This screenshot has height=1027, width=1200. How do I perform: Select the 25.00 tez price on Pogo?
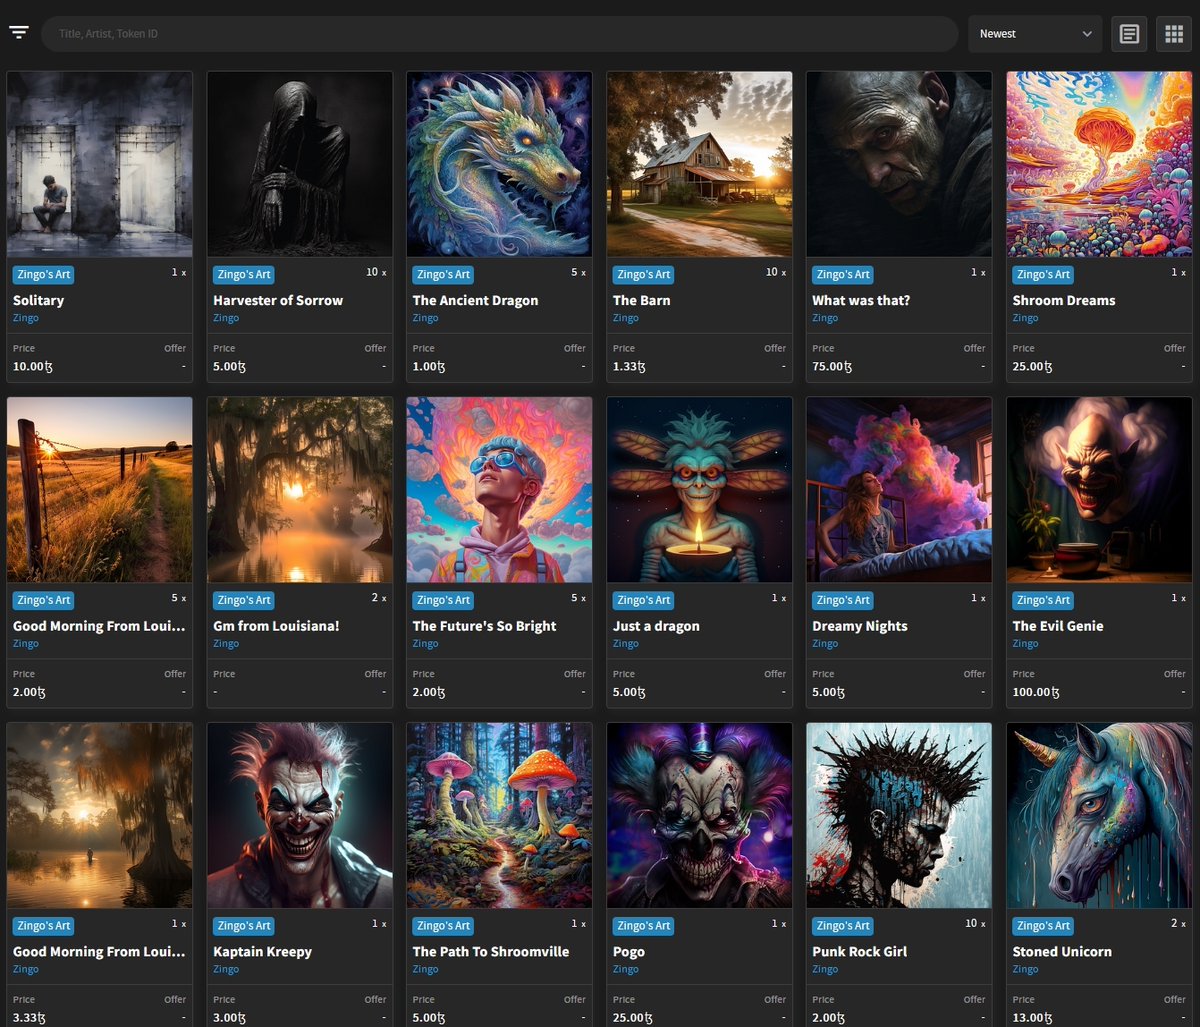coord(633,1018)
